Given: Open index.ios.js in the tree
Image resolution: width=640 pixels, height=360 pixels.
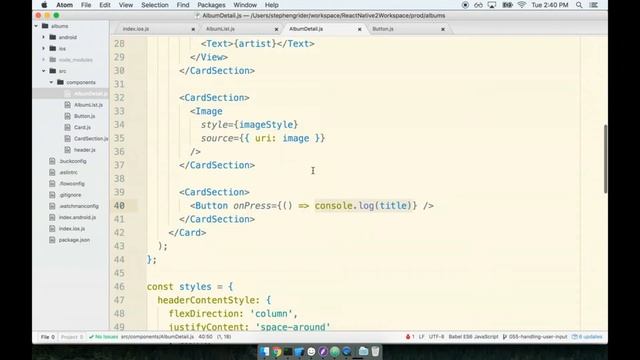Looking at the screenshot, I should [x=72, y=229].
